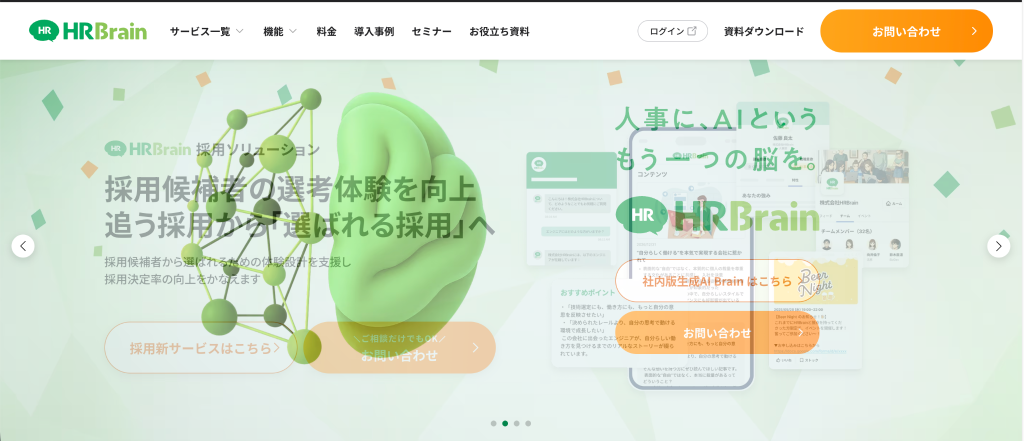Select the セミナー menu item
The height and width of the screenshot is (441, 1024).
(432, 31)
